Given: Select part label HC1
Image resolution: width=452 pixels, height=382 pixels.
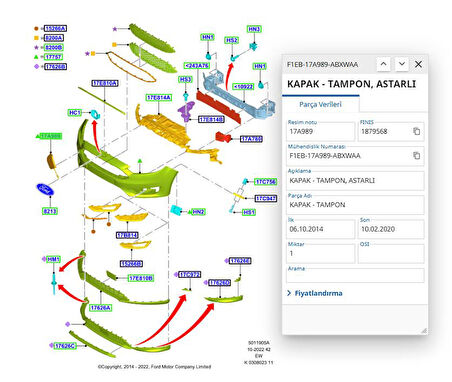Looking at the screenshot, I should [x=75, y=113].
